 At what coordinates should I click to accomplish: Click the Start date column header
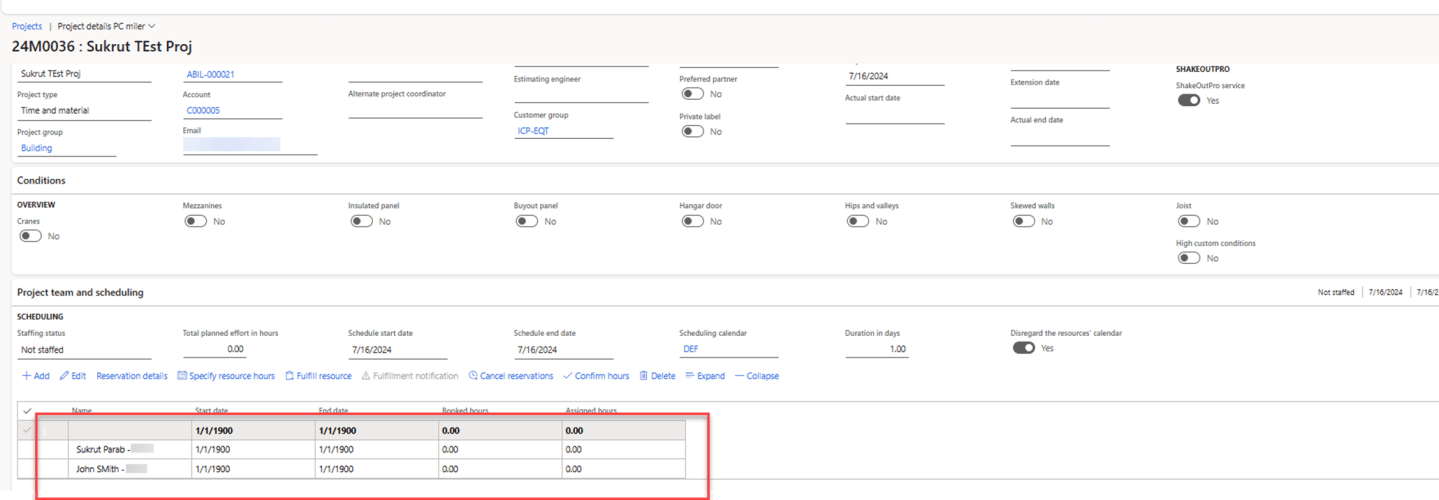211,411
